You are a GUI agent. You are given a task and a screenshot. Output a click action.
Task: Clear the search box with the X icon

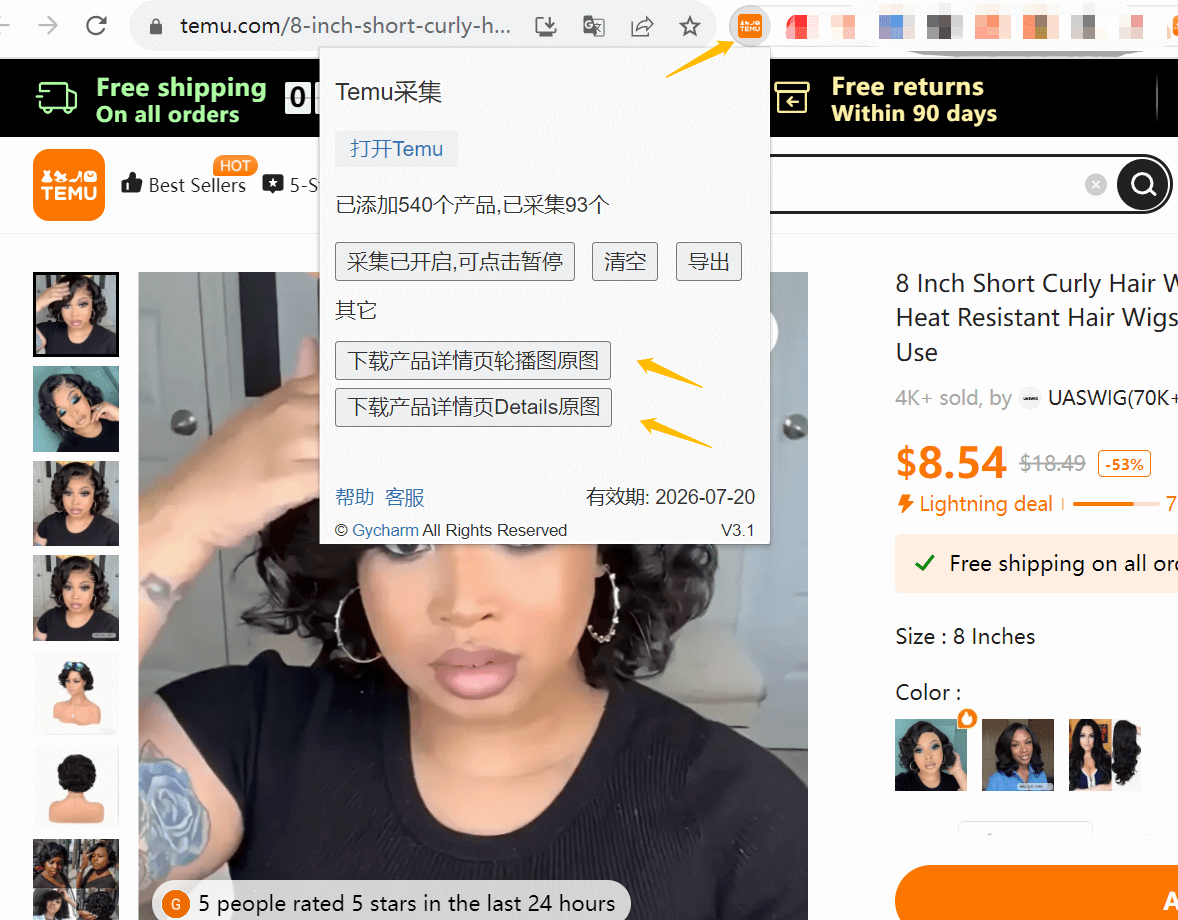coord(1095,184)
